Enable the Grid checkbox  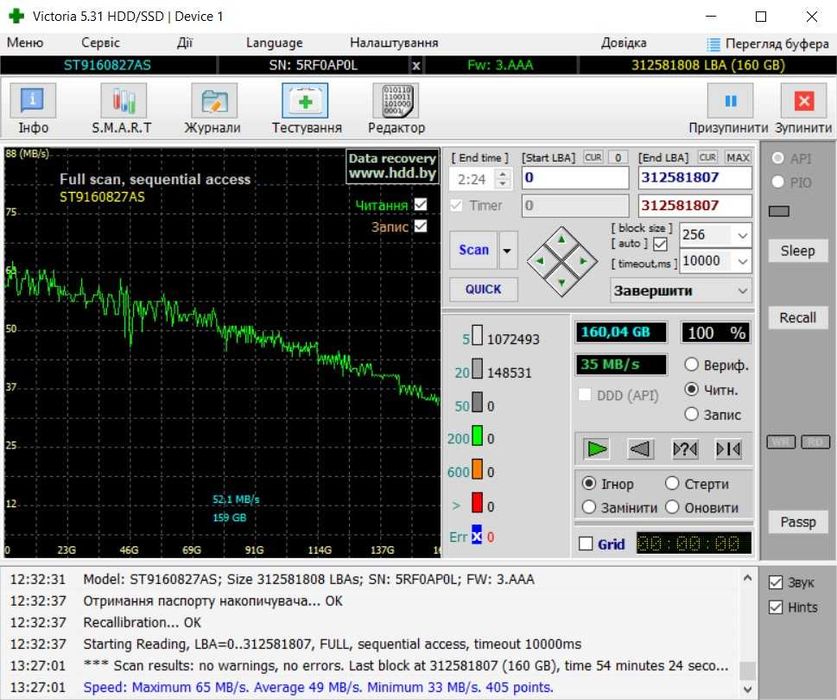pyautogui.click(x=586, y=544)
